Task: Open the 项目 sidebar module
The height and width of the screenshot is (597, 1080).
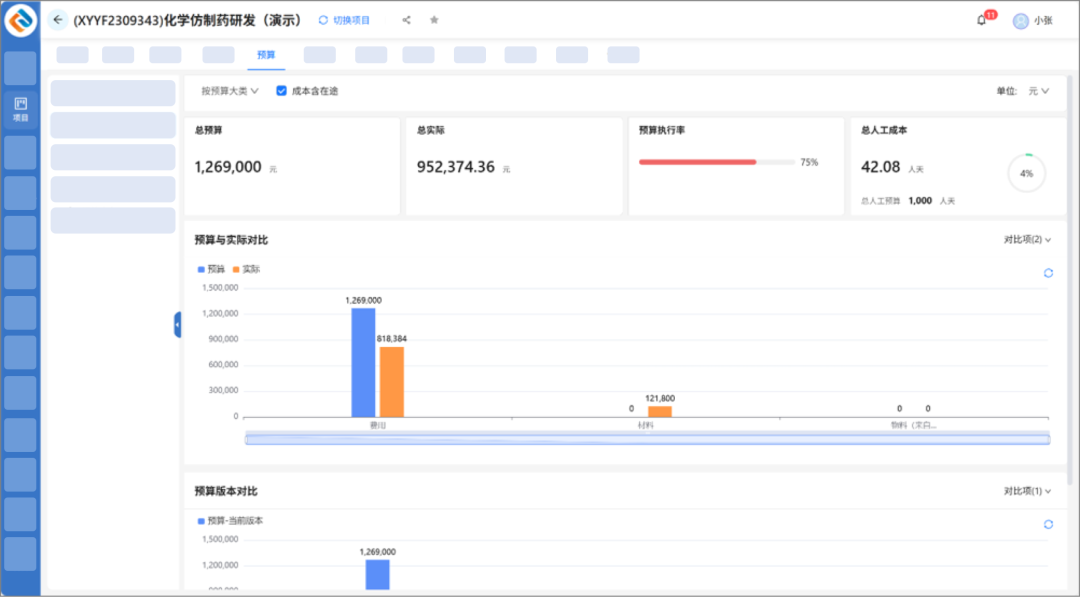Action: click(21, 109)
